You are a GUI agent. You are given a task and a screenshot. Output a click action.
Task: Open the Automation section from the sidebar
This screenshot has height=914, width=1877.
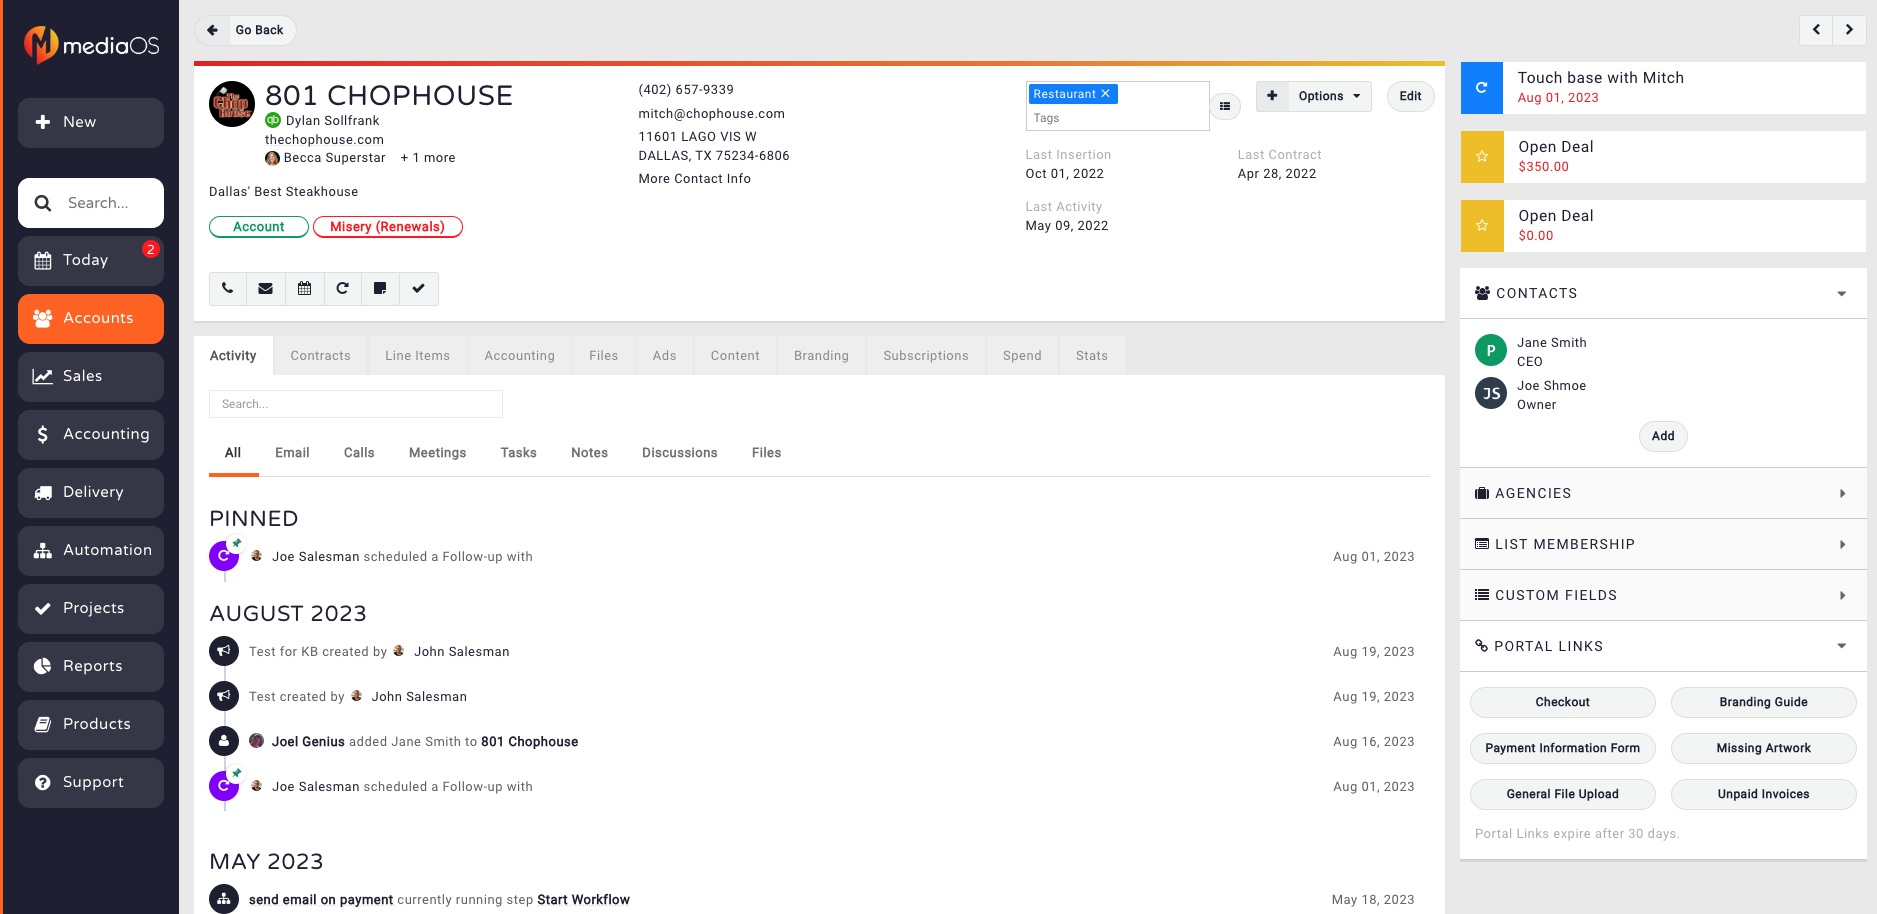coord(90,550)
